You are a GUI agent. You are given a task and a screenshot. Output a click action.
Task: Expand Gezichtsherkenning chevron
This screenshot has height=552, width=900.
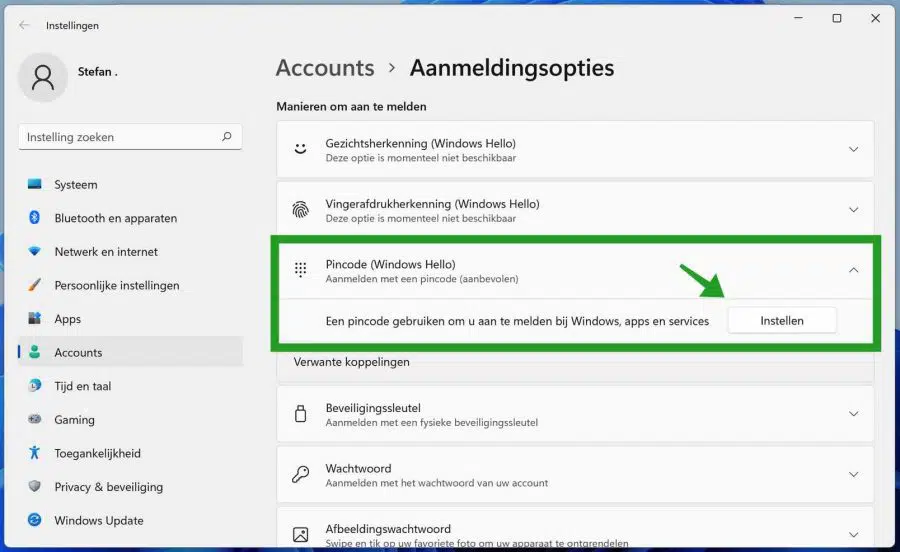point(854,149)
